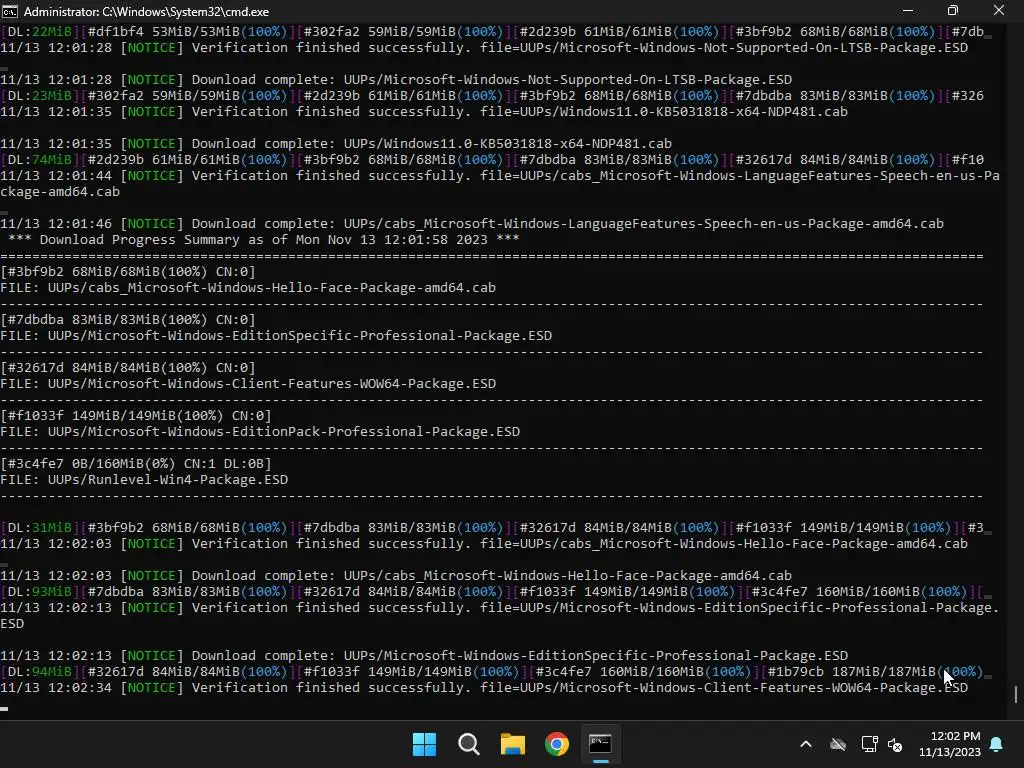Show hidden system tray icons
The width and height of the screenshot is (1024, 768).
click(x=806, y=744)
